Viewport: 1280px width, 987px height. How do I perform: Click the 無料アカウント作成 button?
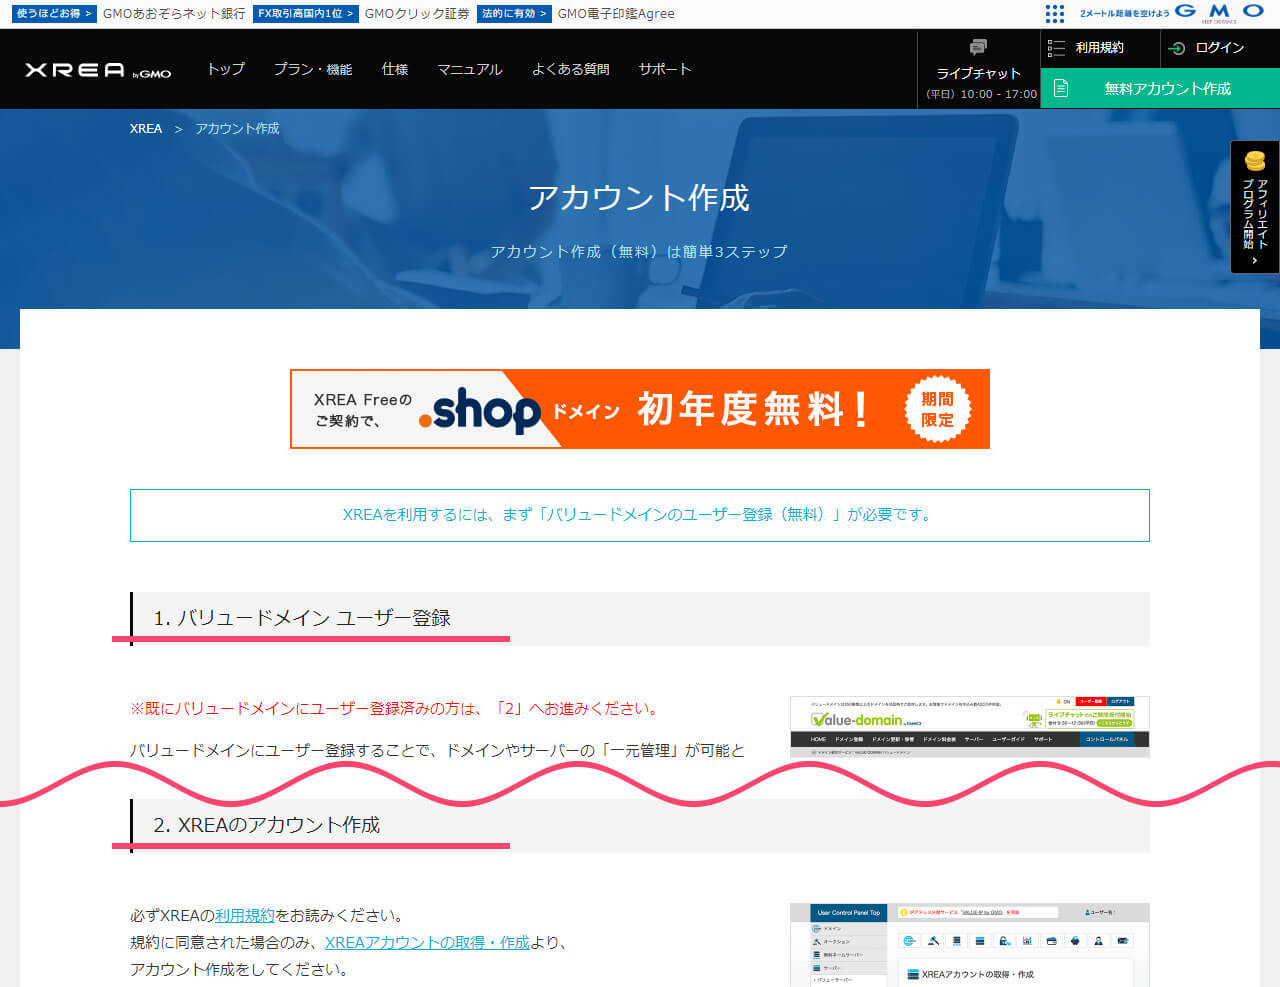tap(1160, 88)
